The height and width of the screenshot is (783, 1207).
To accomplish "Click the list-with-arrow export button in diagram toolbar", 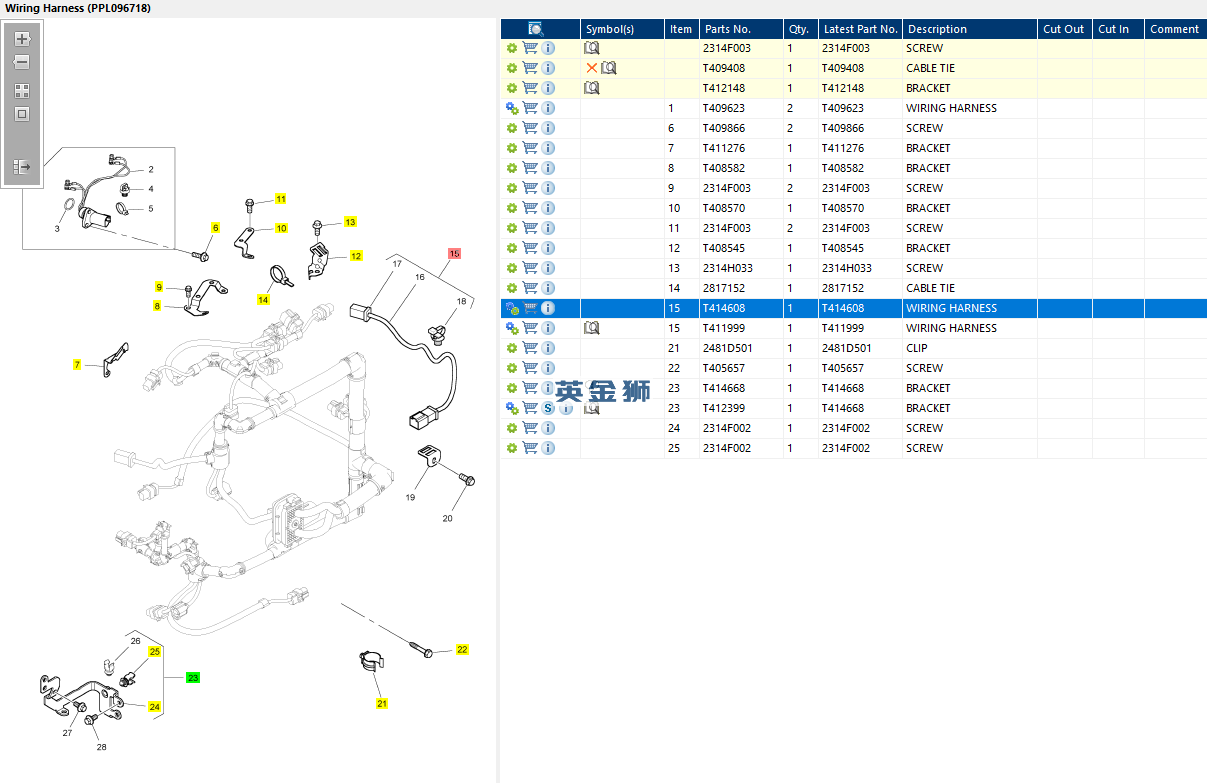I will [x=22, y=167].
